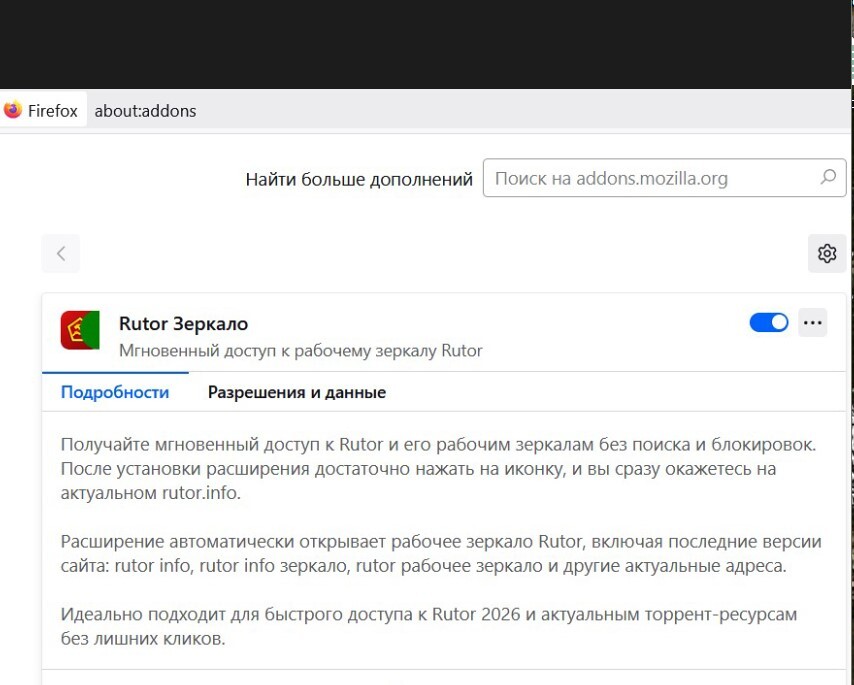Click the subtitle Мгновенный доступ к рабочему зеркалу Rutor
Viewport: 854px width, 685px height.
[x=301, y=351]
